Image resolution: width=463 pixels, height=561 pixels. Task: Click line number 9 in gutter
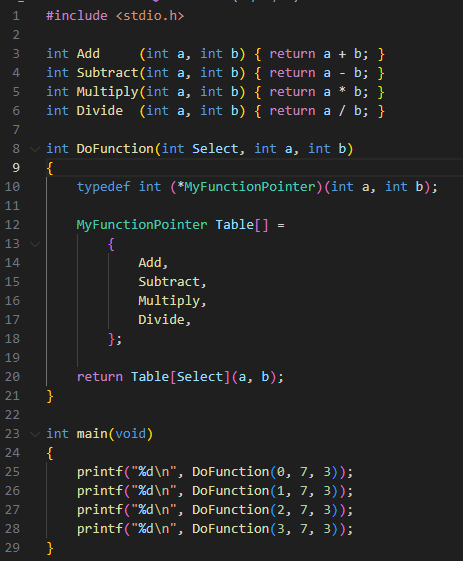pyautogui.click(x=16, y=167)
